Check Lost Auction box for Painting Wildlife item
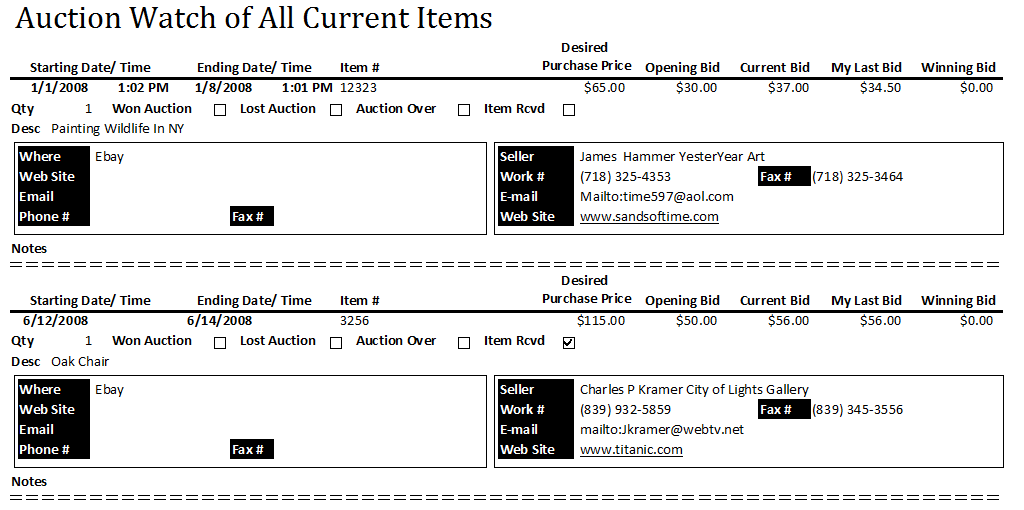Screen dimensions: 1024x510 (x=336, y=110)
